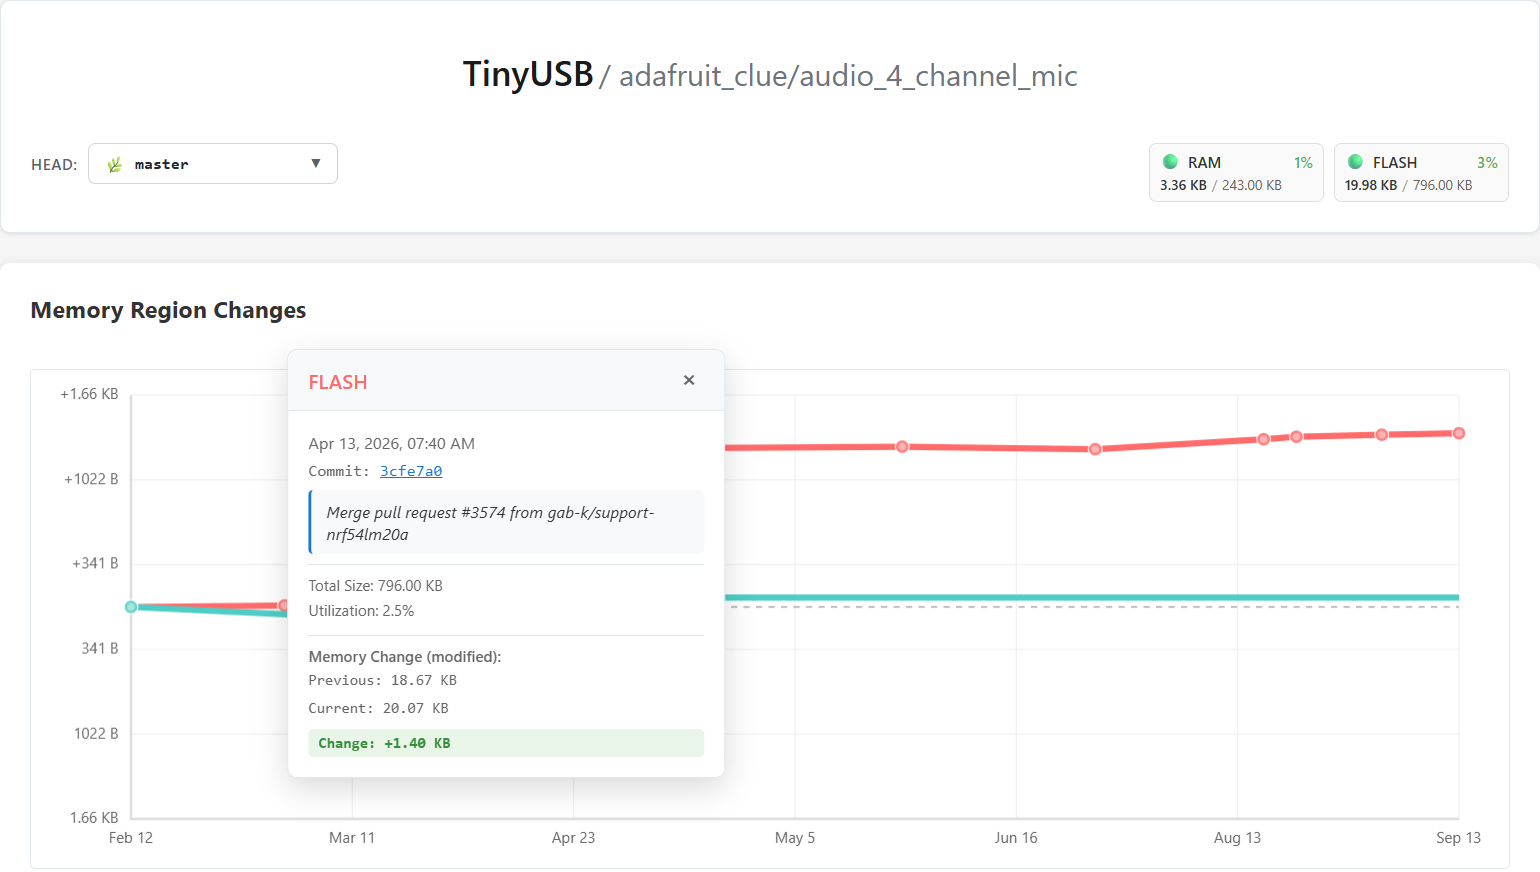
Task: Click the FLASH 3% utilization figure
Action: pos(1487,162)
